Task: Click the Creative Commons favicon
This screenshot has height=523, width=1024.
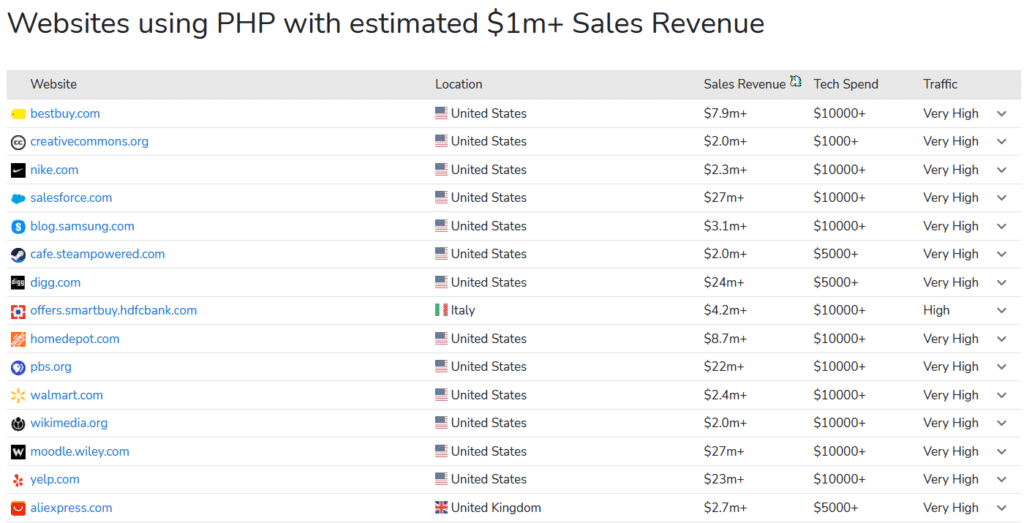Action: (18, 142)
